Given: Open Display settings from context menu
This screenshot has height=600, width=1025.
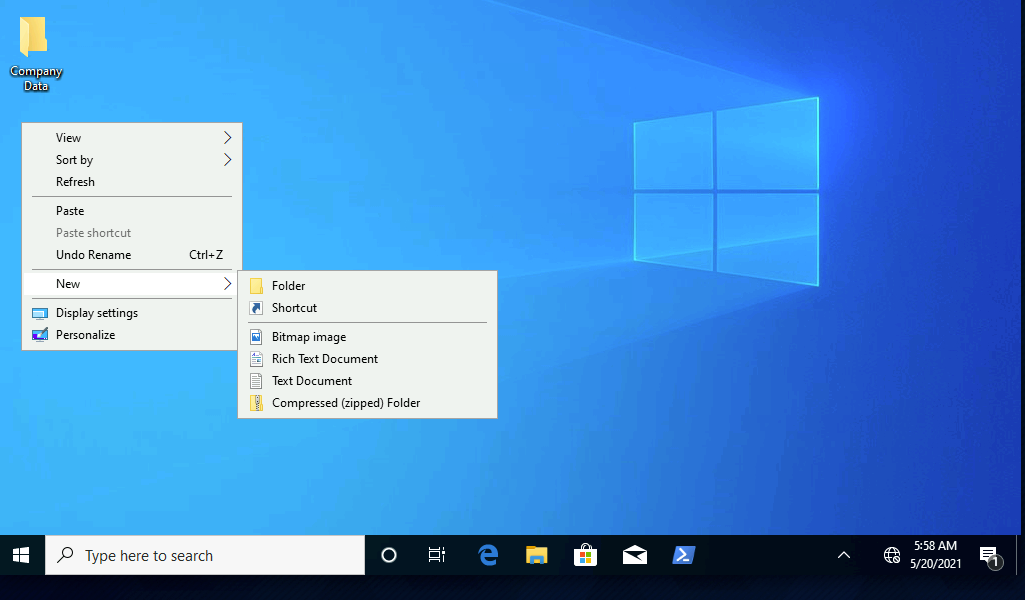Looking at the screenshot, I should point(97,313).
